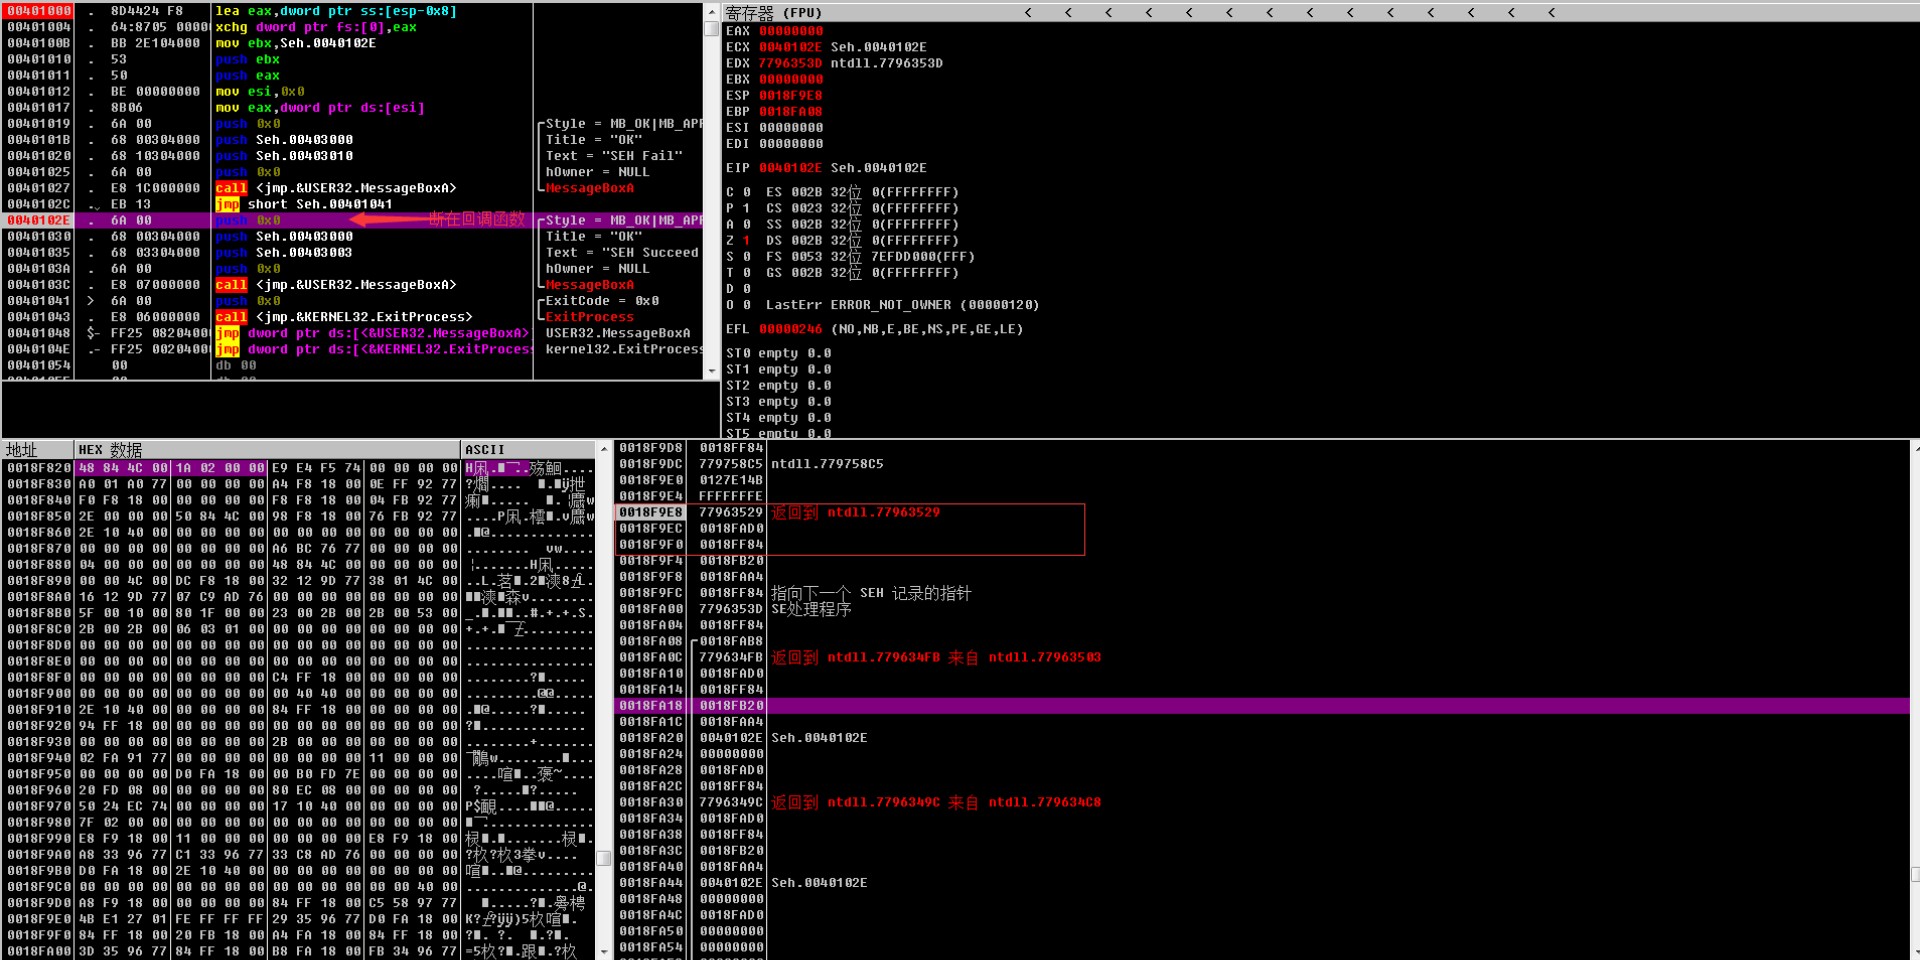Select the EBX register value
The height and width of the screenshot is (960, 1920).
[x=791, y=79]
